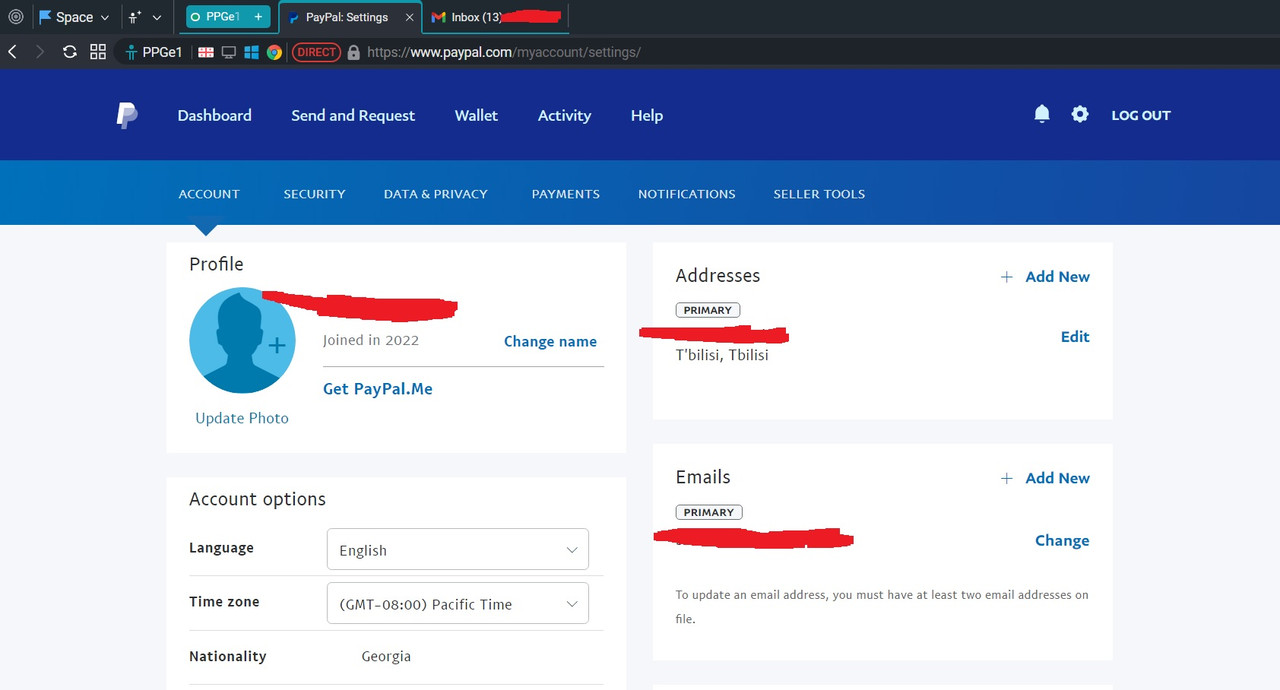Click plus icon beside Emails Add New

click(1007, 479)
